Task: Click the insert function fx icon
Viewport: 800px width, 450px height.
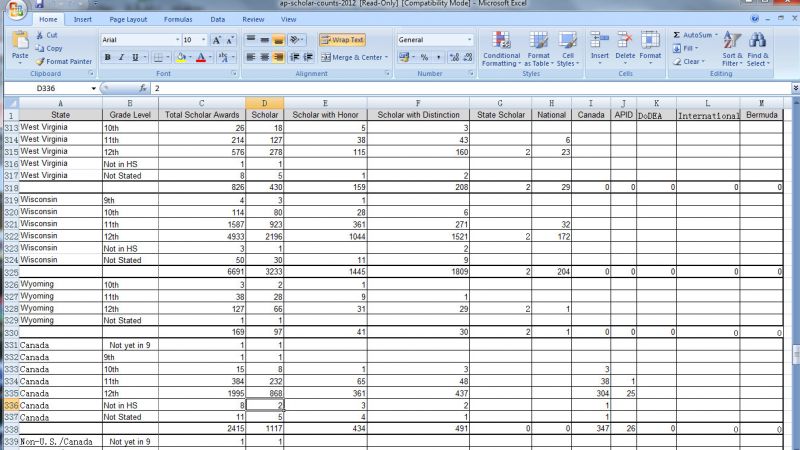Action: [x=143, y=89]
